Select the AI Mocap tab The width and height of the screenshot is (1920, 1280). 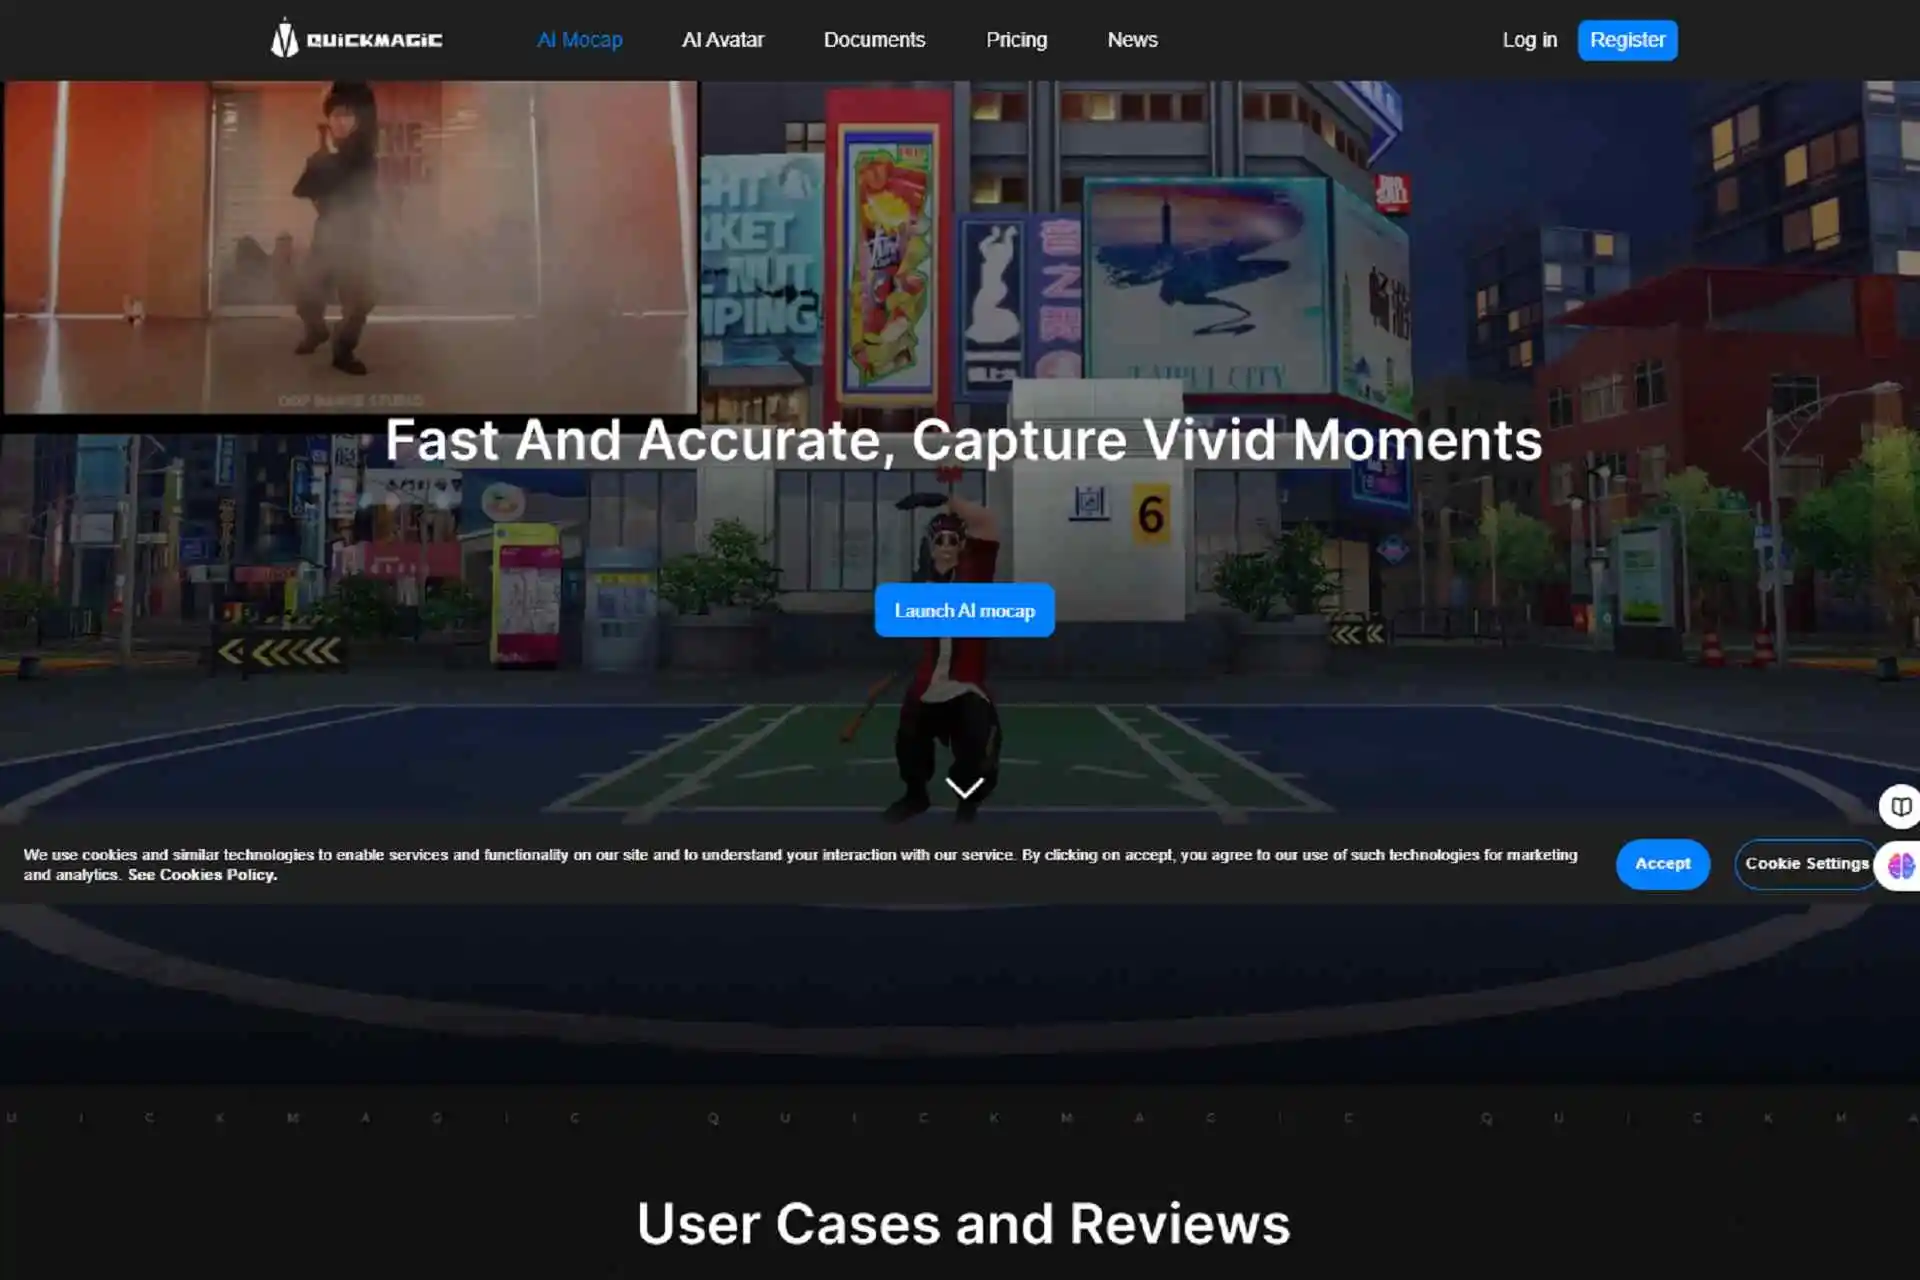click(x=579, y=39)
